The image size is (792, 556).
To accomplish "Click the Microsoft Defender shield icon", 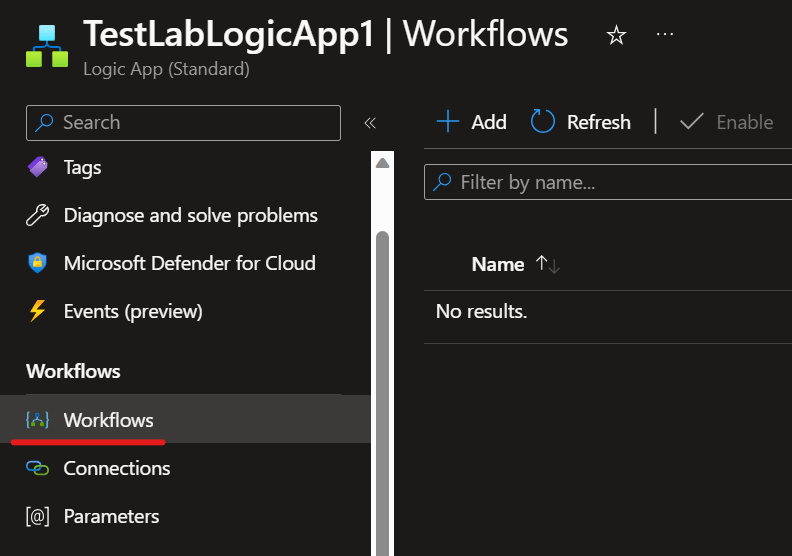I will [38, 264].
